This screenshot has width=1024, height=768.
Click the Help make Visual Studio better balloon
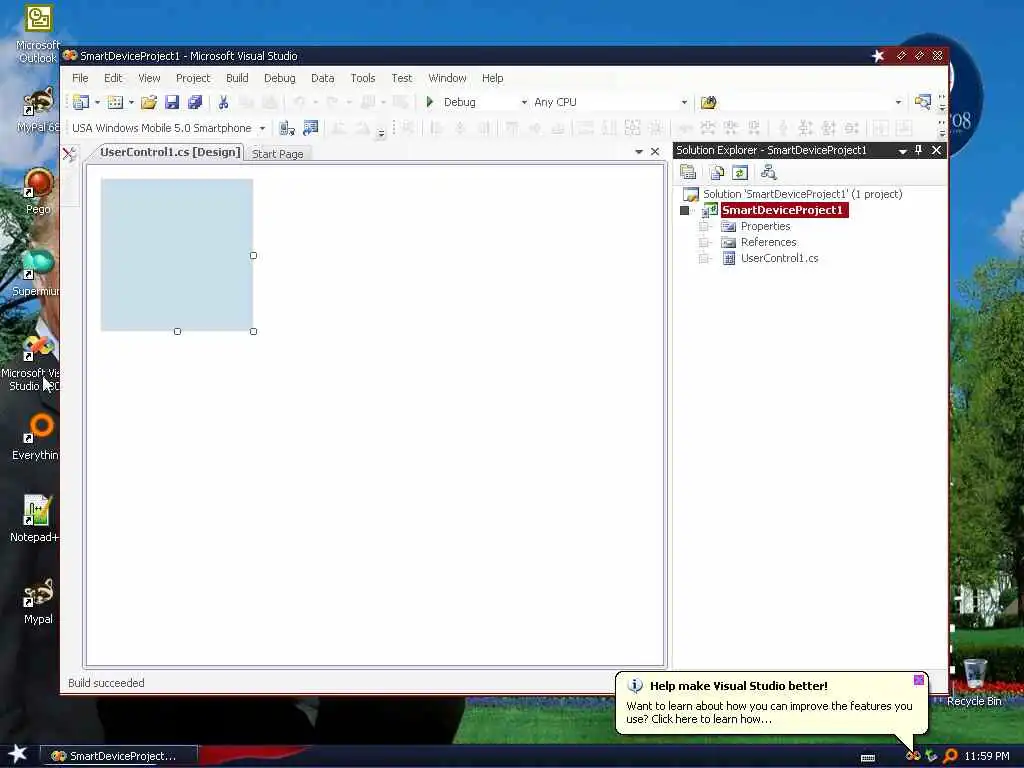pos(771,703)
